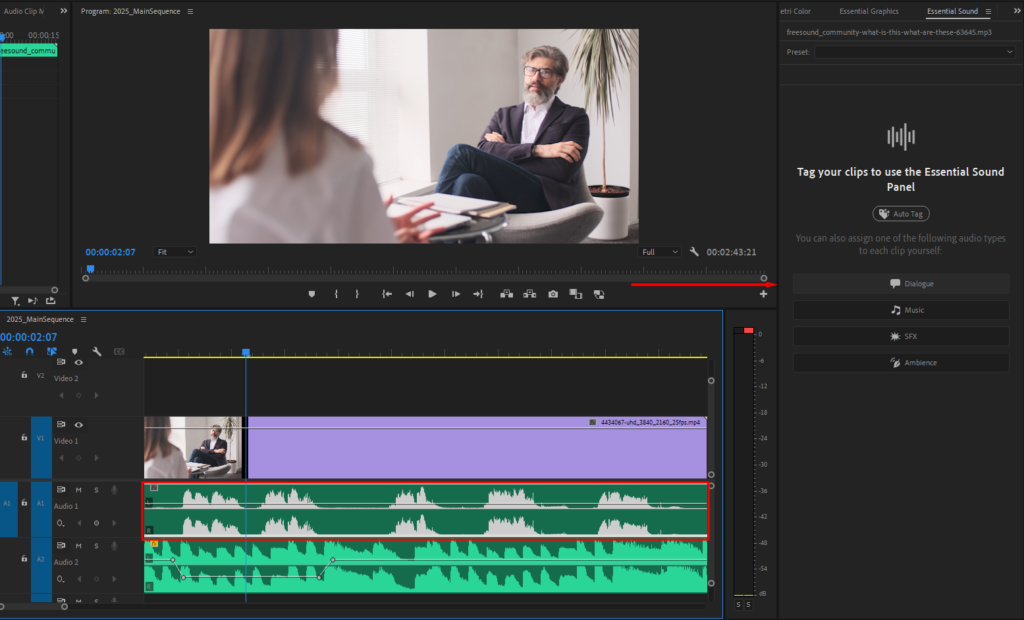
Task: Open the zoom level Fit dropdown
Action: coord(174,252)
